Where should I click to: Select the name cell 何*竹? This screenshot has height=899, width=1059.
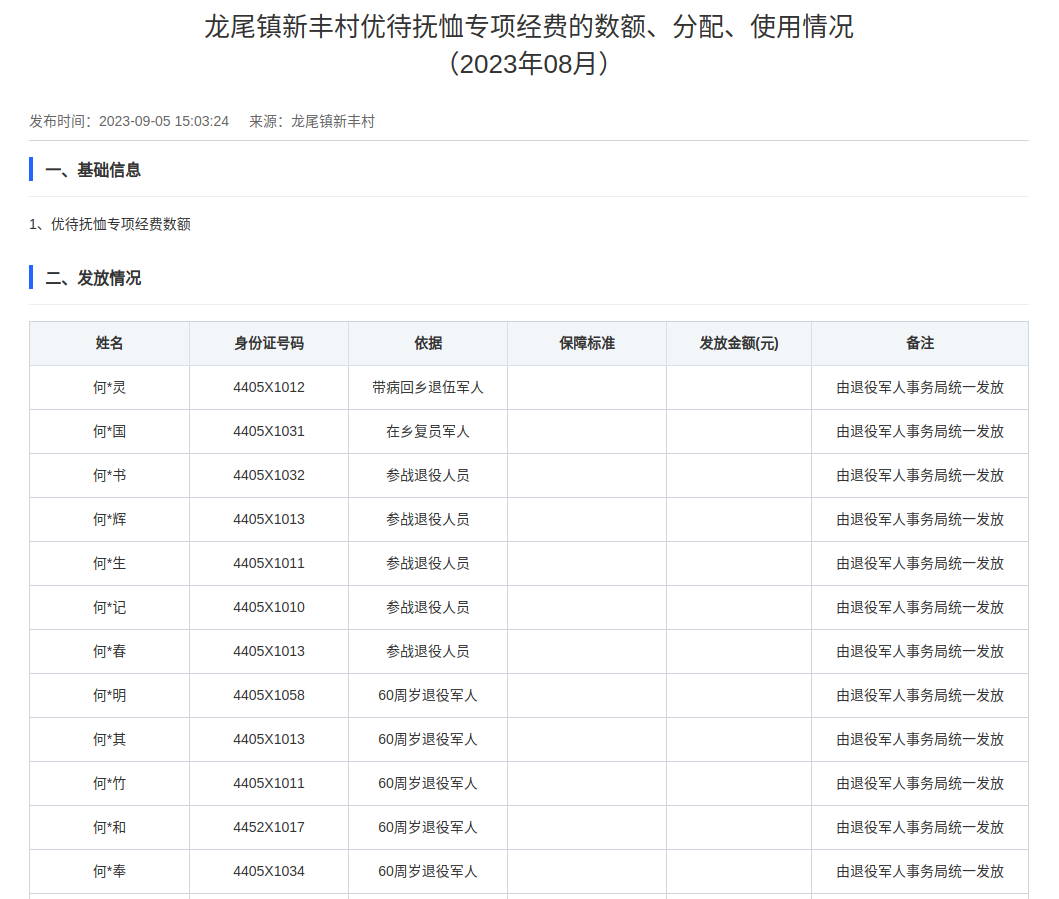(109, 784)
